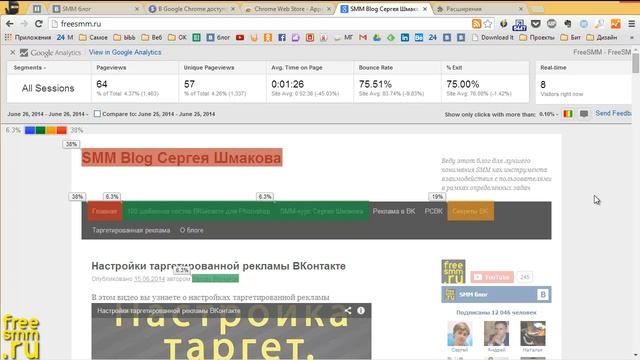Switch to the Расширения tab

(480, 9)
